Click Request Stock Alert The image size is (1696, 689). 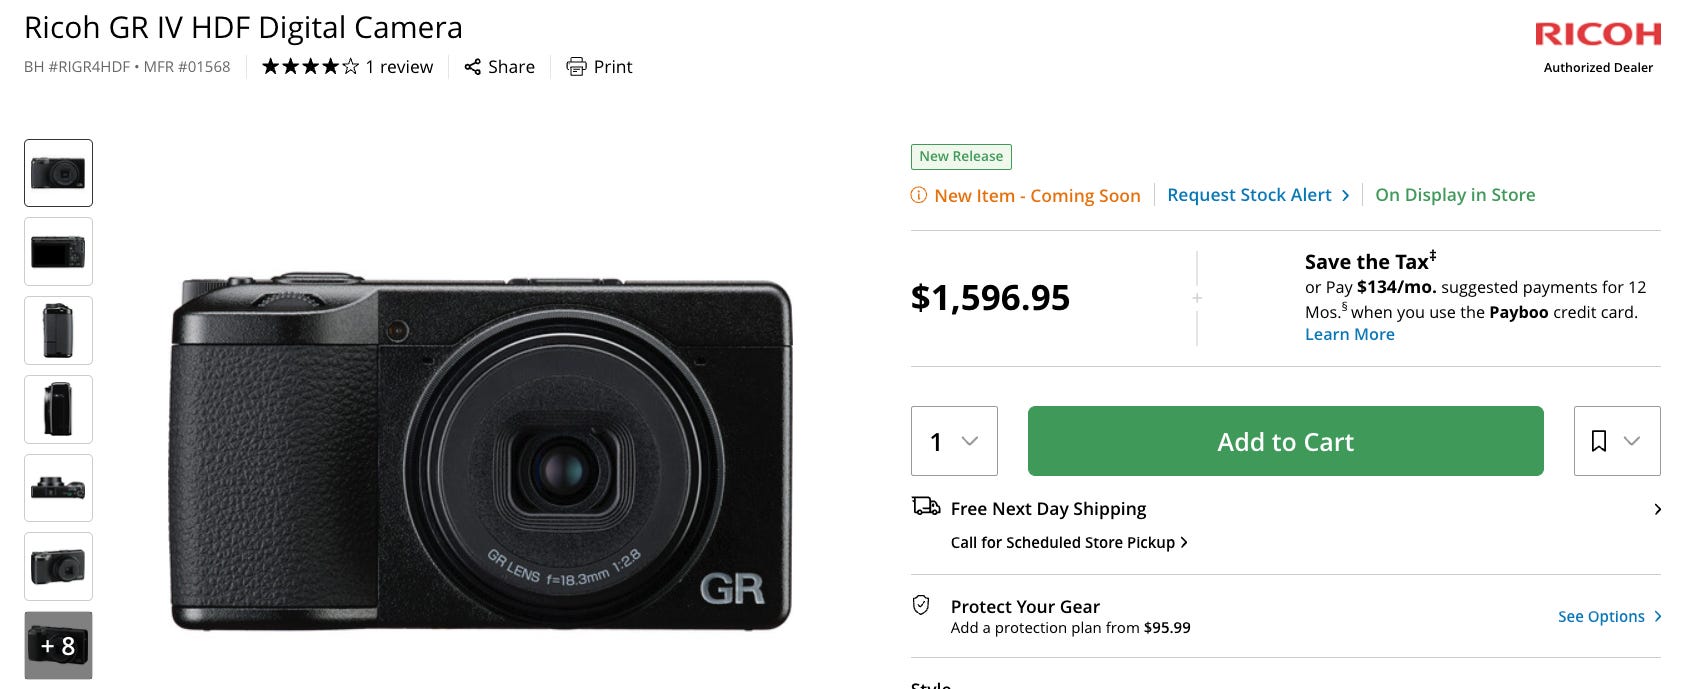pos(1249,195)
